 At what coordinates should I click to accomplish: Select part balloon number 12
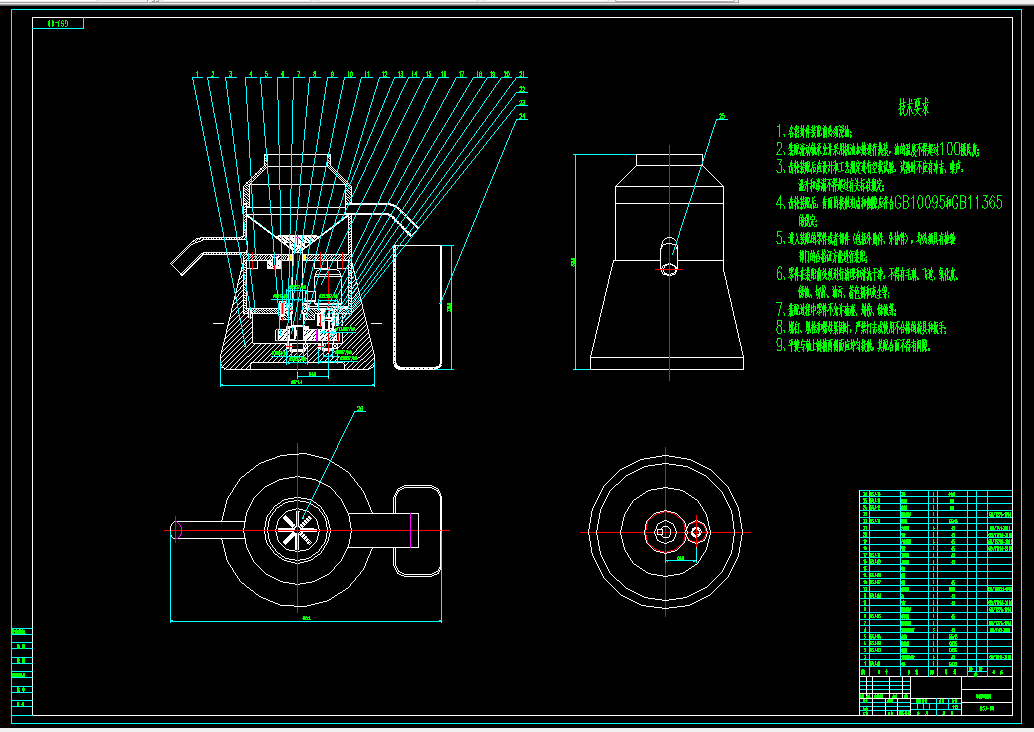click(x=384, y=75)
